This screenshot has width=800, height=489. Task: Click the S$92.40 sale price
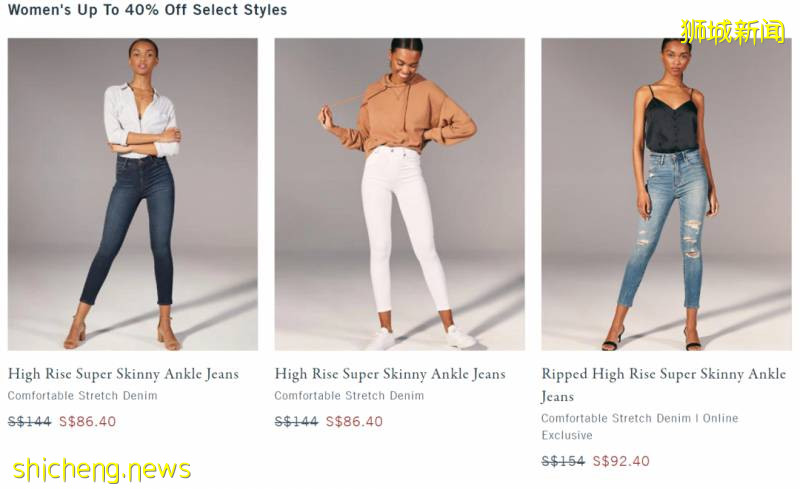click(x=621, y=461)
